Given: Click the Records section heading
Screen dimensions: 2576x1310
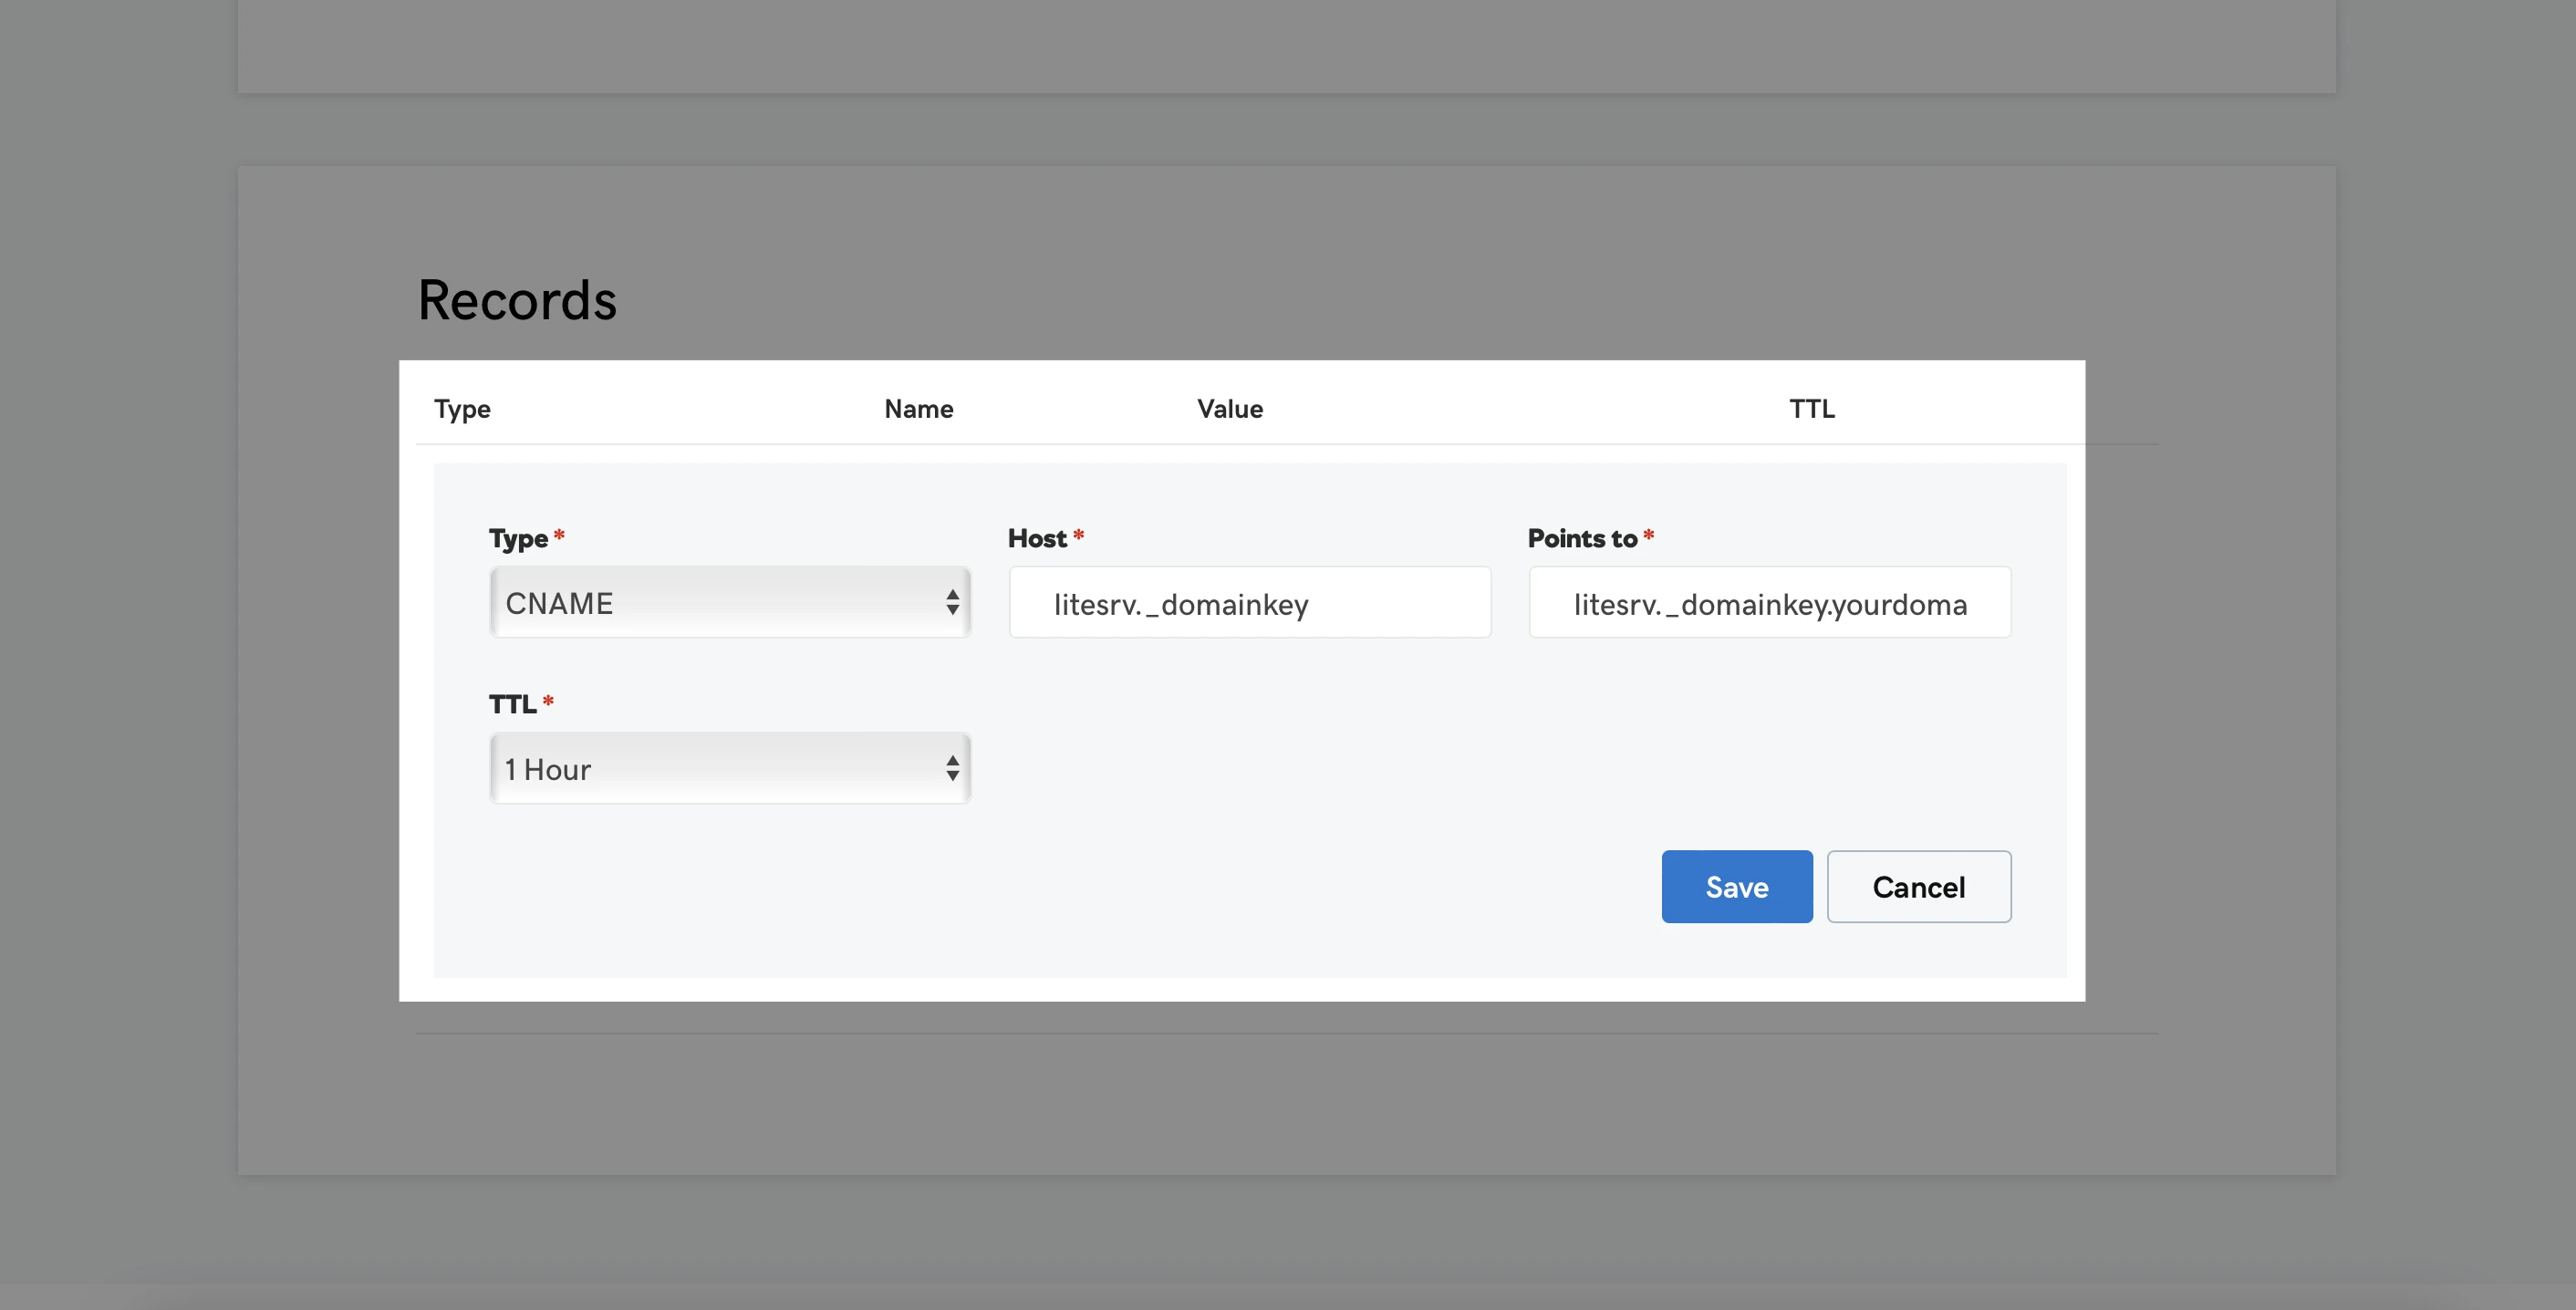Looking at the screenshot, I should tap(517, 300).
